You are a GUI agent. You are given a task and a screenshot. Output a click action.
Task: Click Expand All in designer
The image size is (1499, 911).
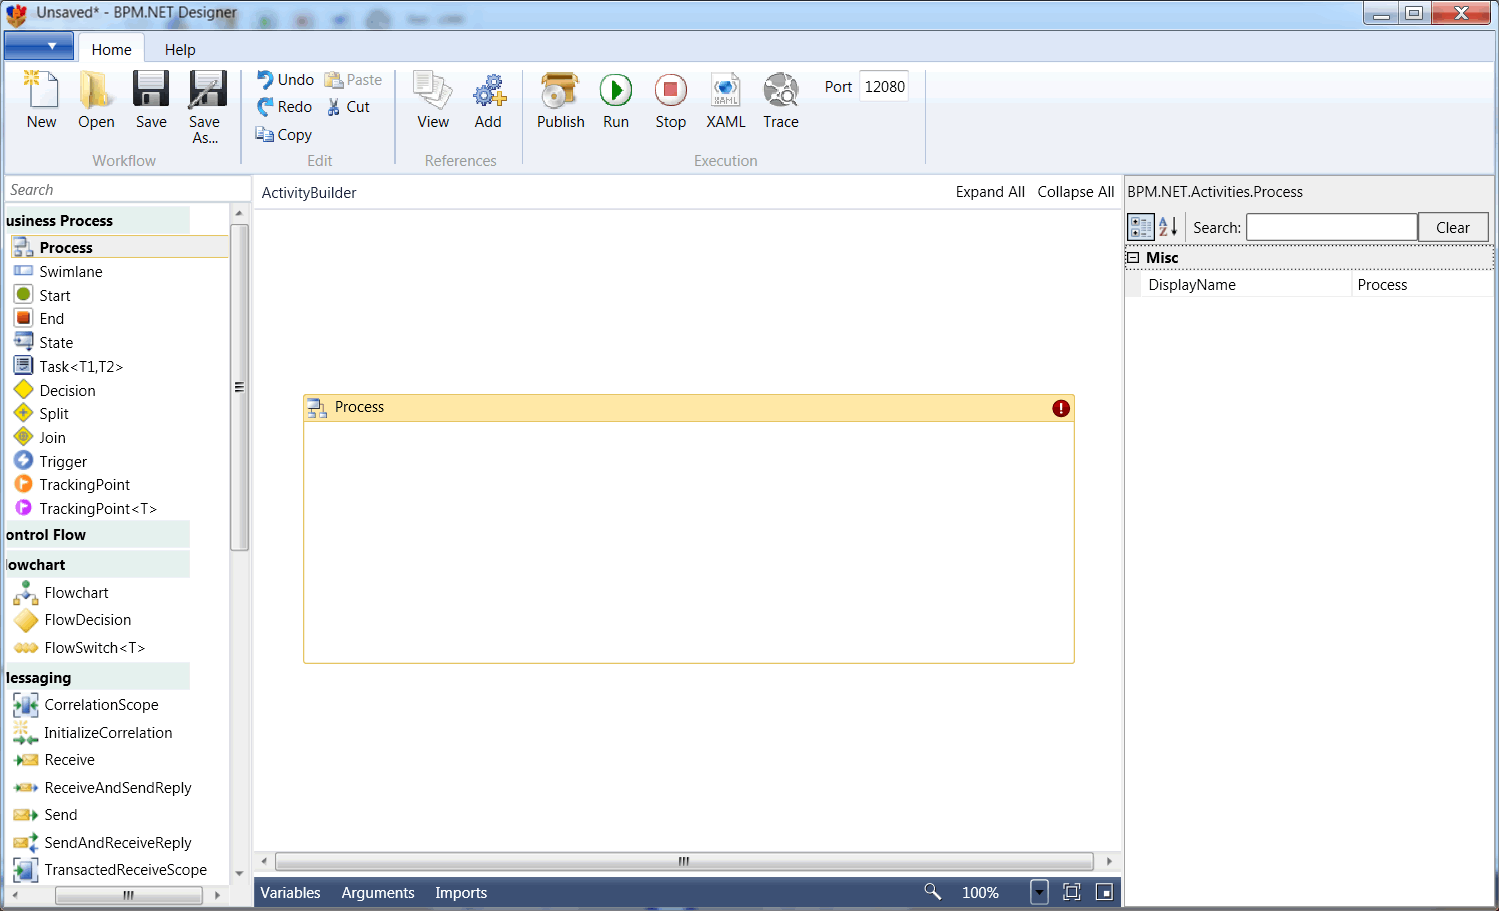pos(990,192)
